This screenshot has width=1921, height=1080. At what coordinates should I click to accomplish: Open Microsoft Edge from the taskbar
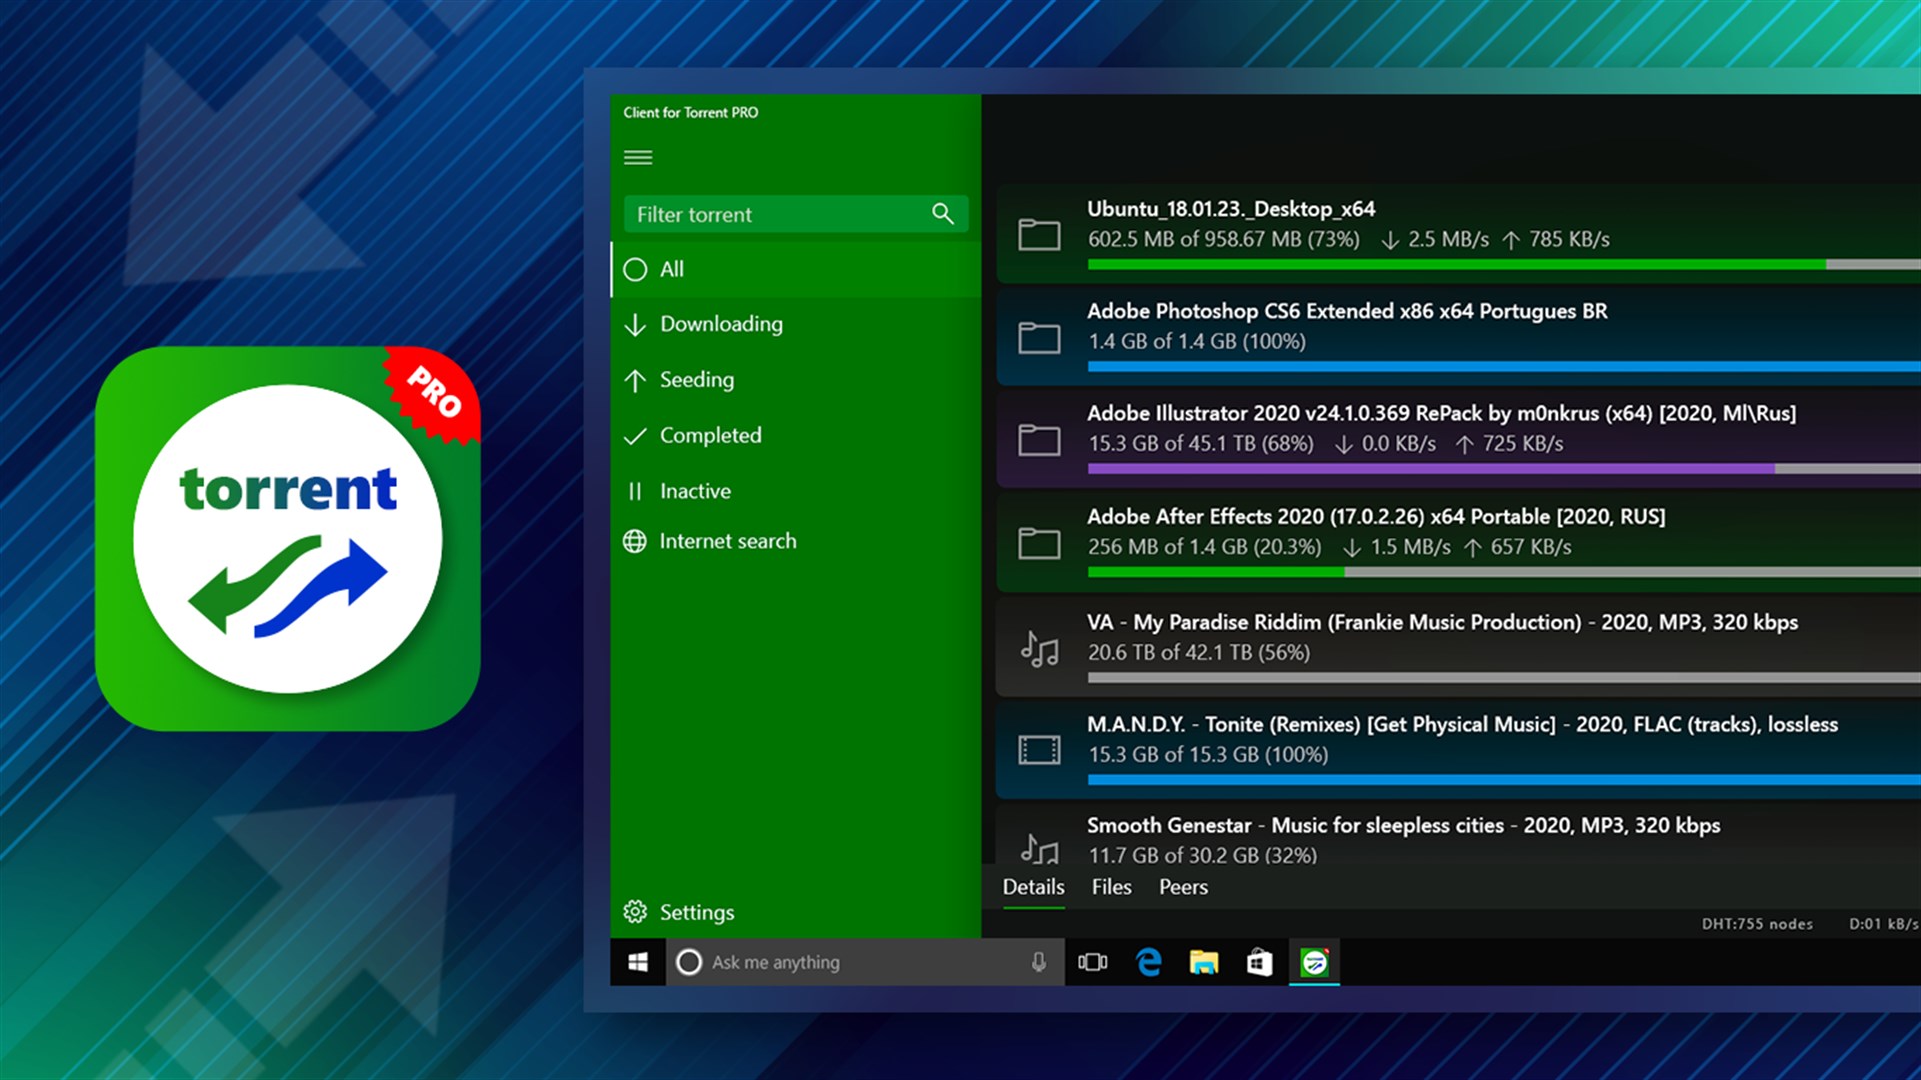[x=1148, y=962]
